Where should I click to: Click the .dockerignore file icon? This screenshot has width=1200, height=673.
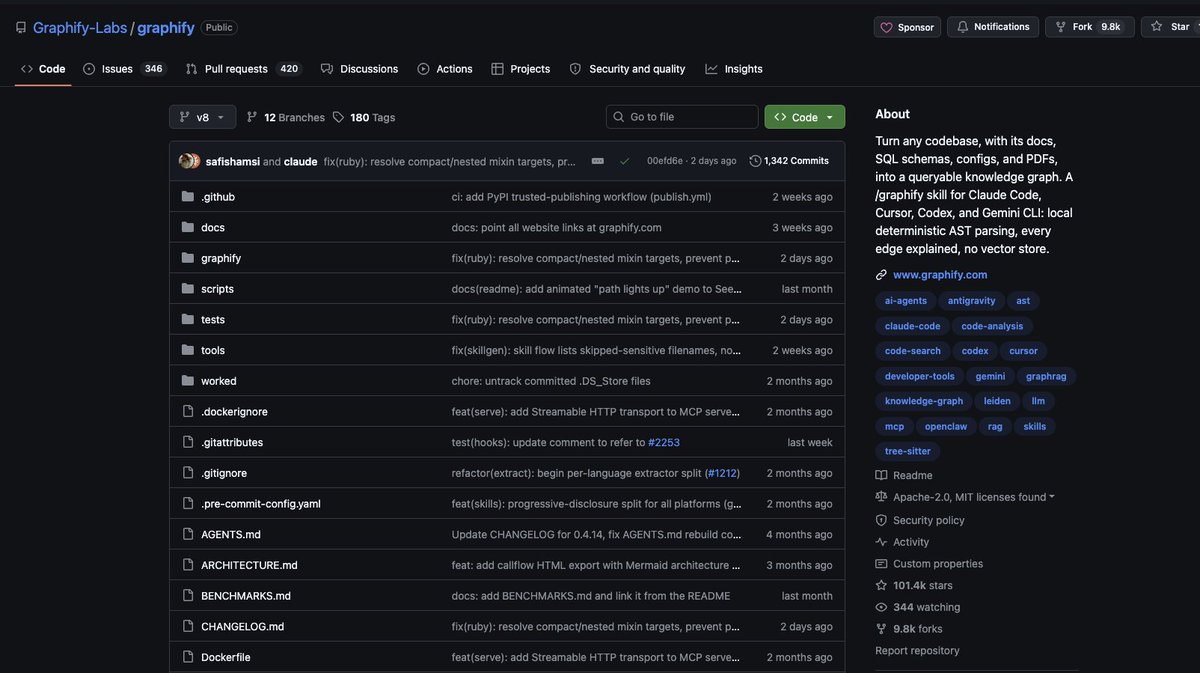click(188, 412)
